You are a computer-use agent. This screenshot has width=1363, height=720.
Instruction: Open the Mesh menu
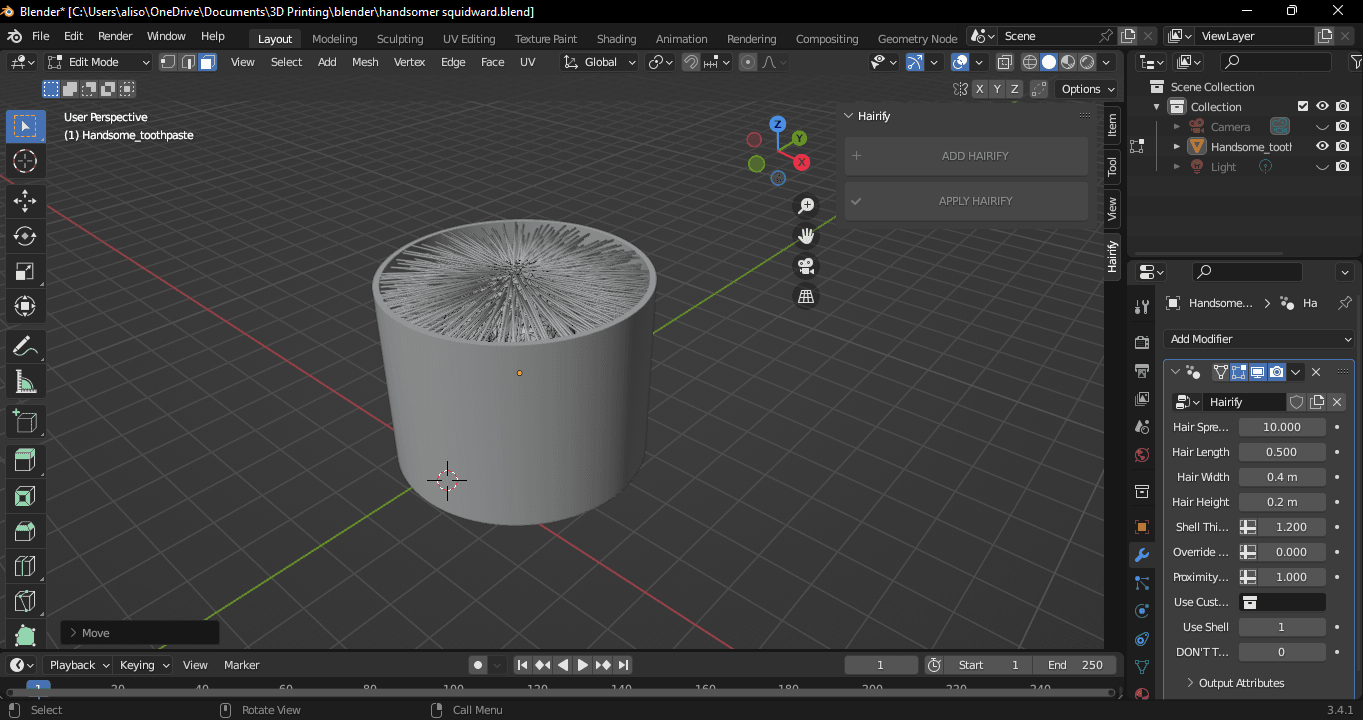click(x=365, y=62)
